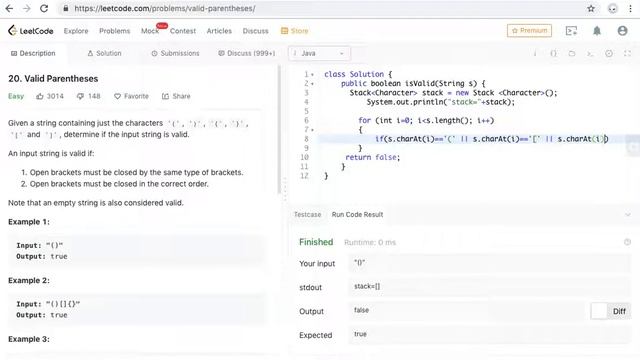Click the lock icon in address bar
The image size is (640, 360).
(65, 9)
